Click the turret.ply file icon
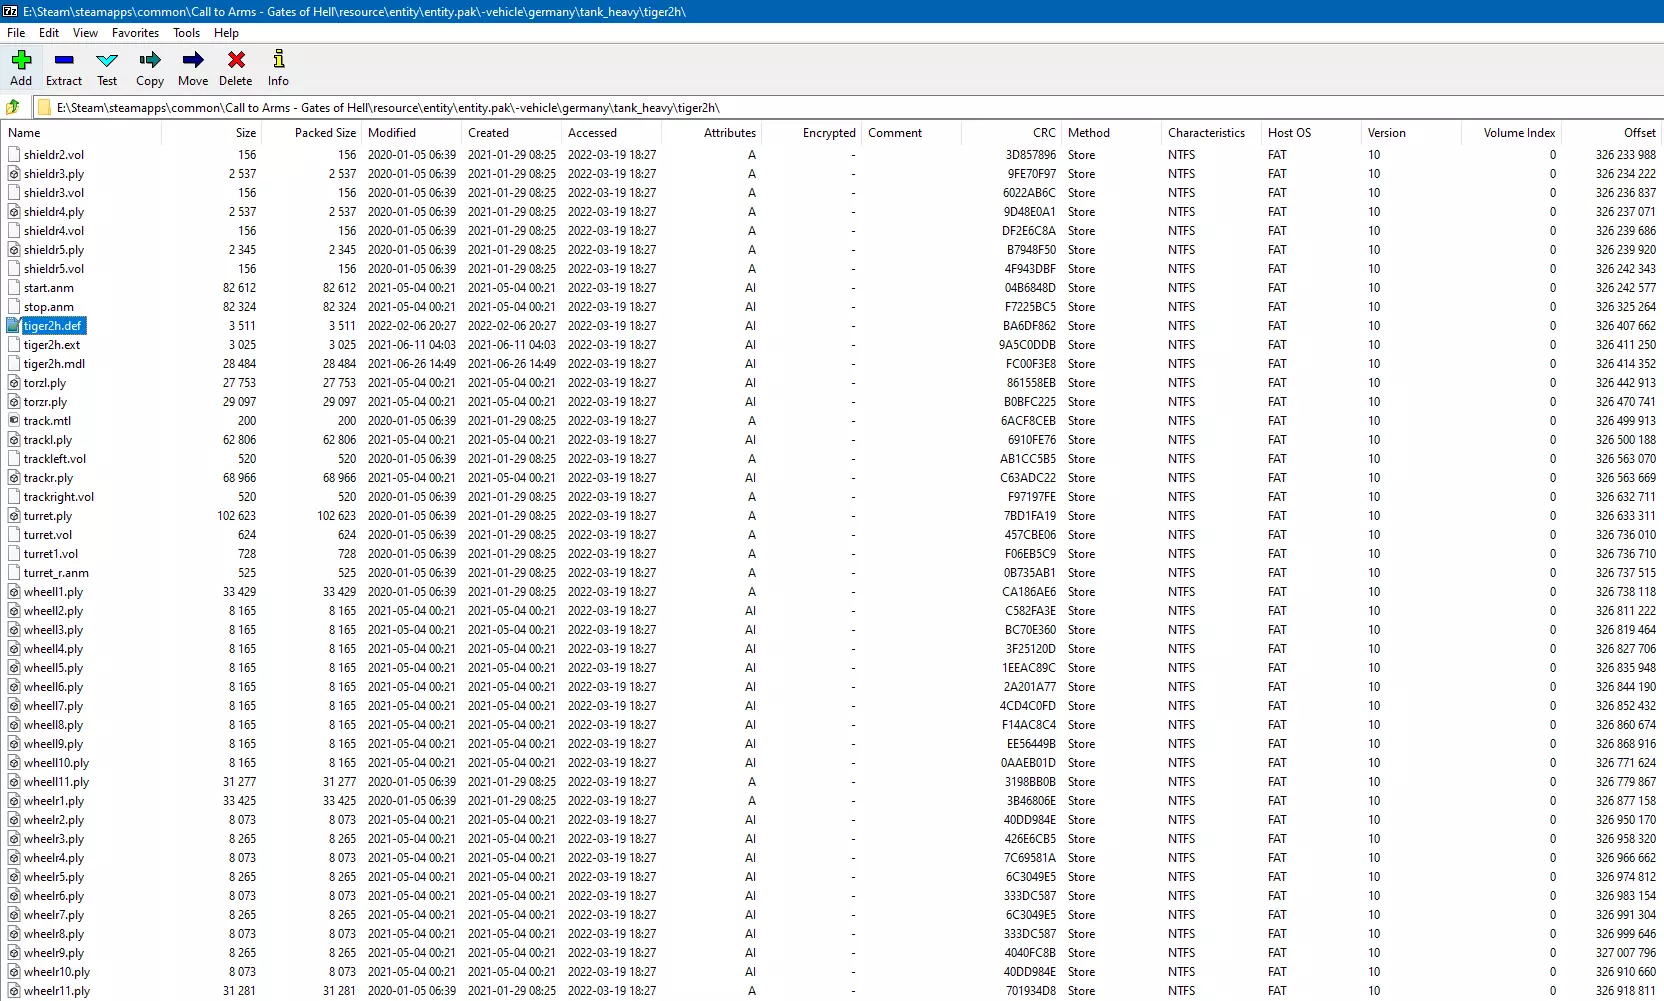The height and width of the screenshot is (1001, 1664). [x=14, y=516]
